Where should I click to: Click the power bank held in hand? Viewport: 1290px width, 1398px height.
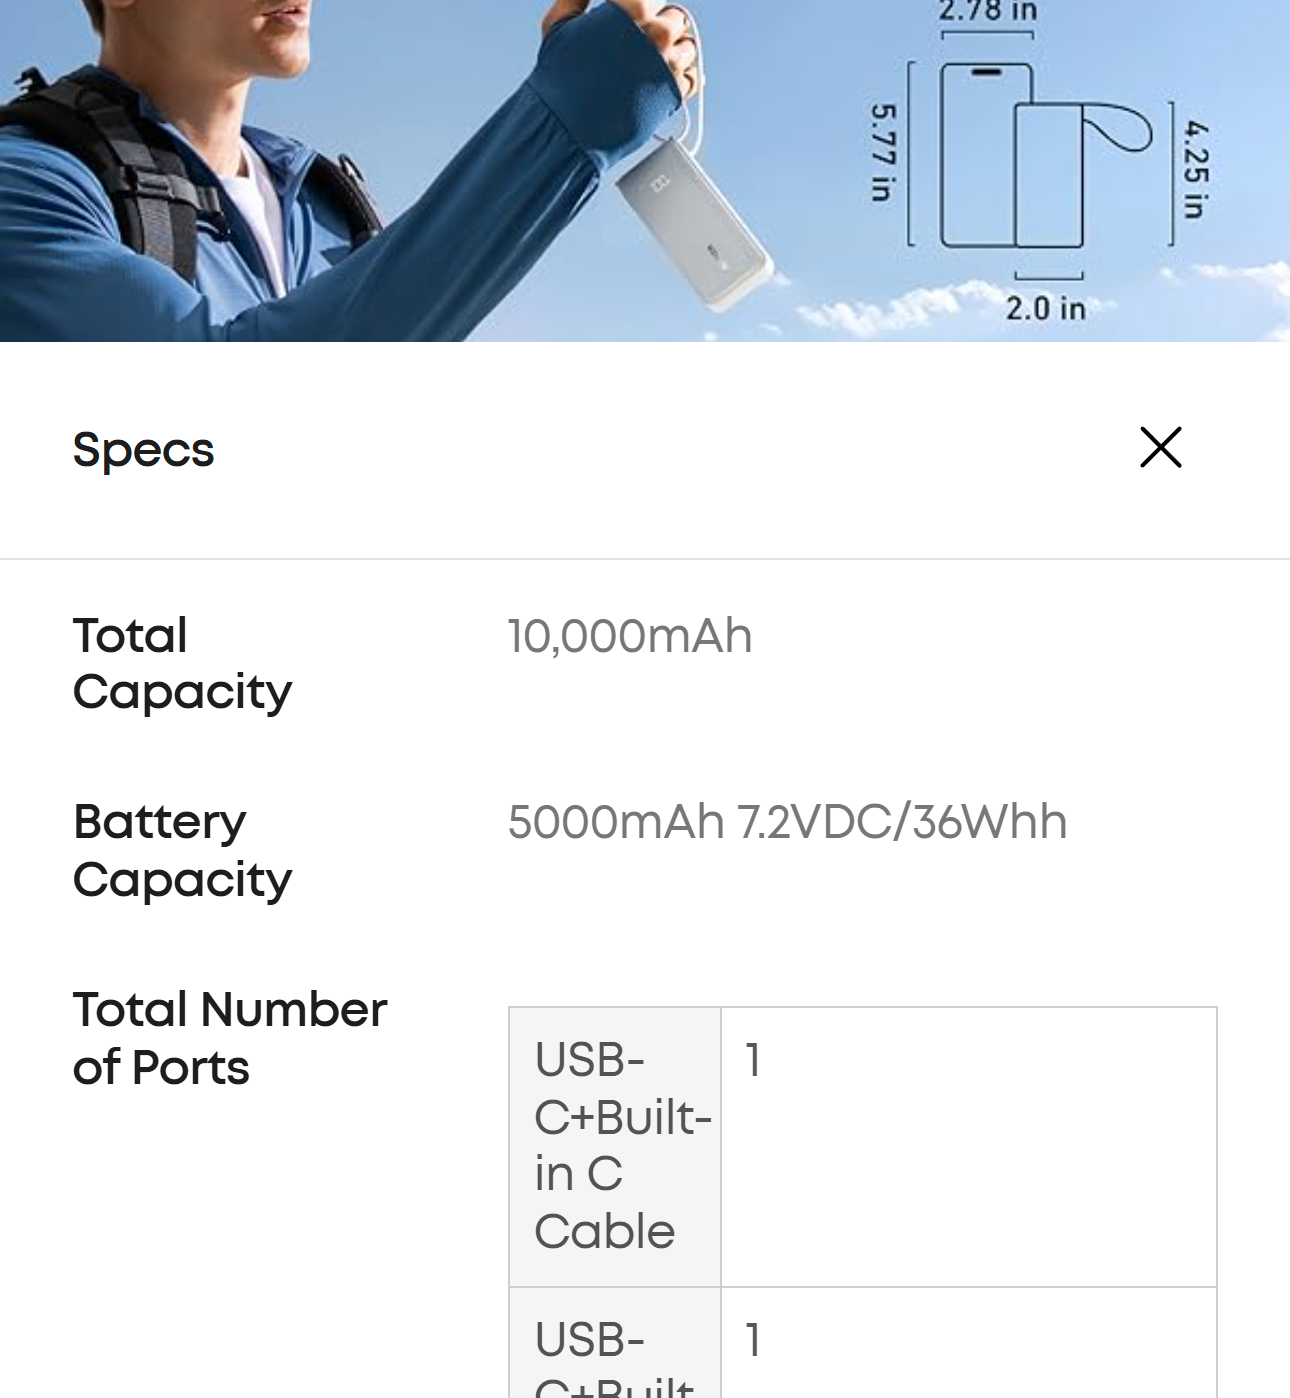point(690,221)
